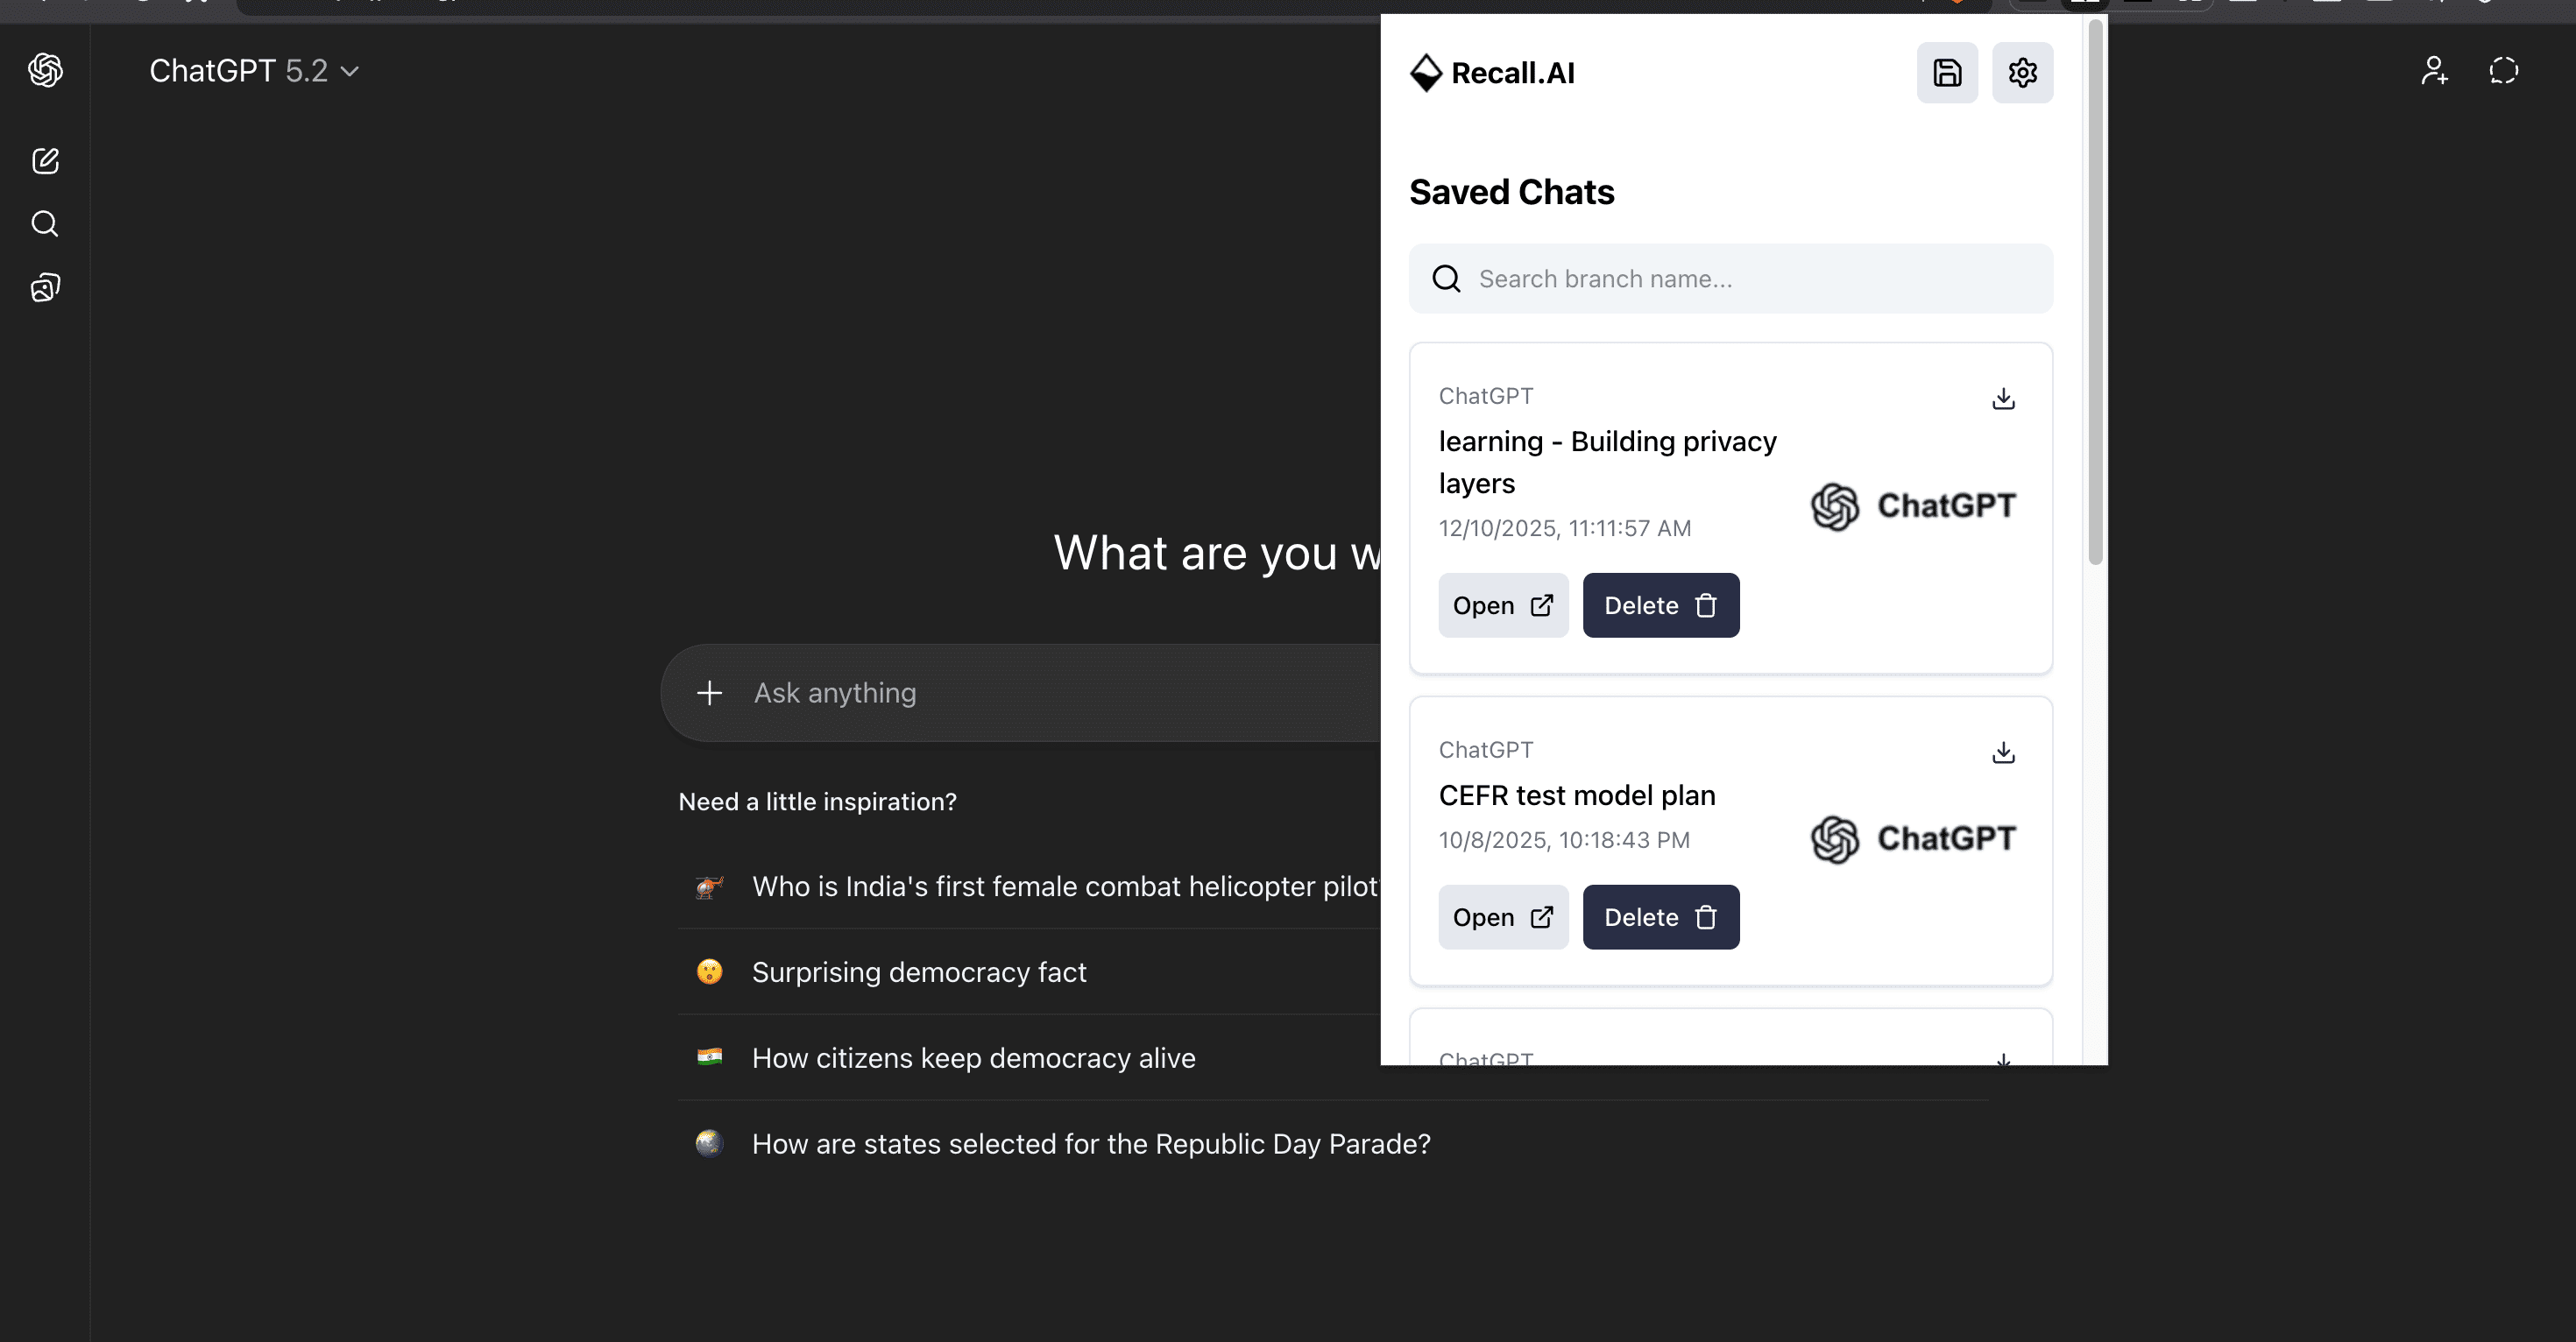Click the ChatGPT logo in the sidebar

pos(44,70)
